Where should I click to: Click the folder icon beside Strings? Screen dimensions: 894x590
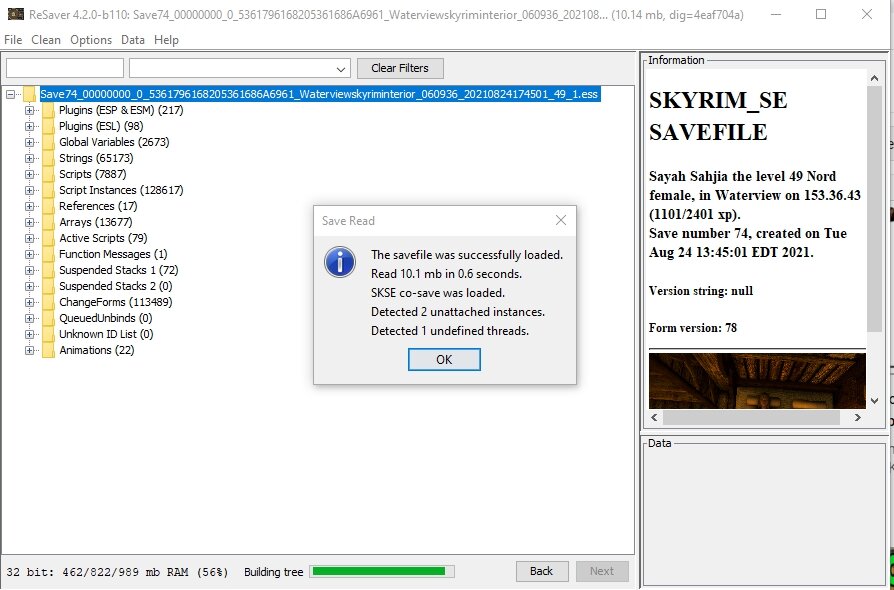pos(48,158)
